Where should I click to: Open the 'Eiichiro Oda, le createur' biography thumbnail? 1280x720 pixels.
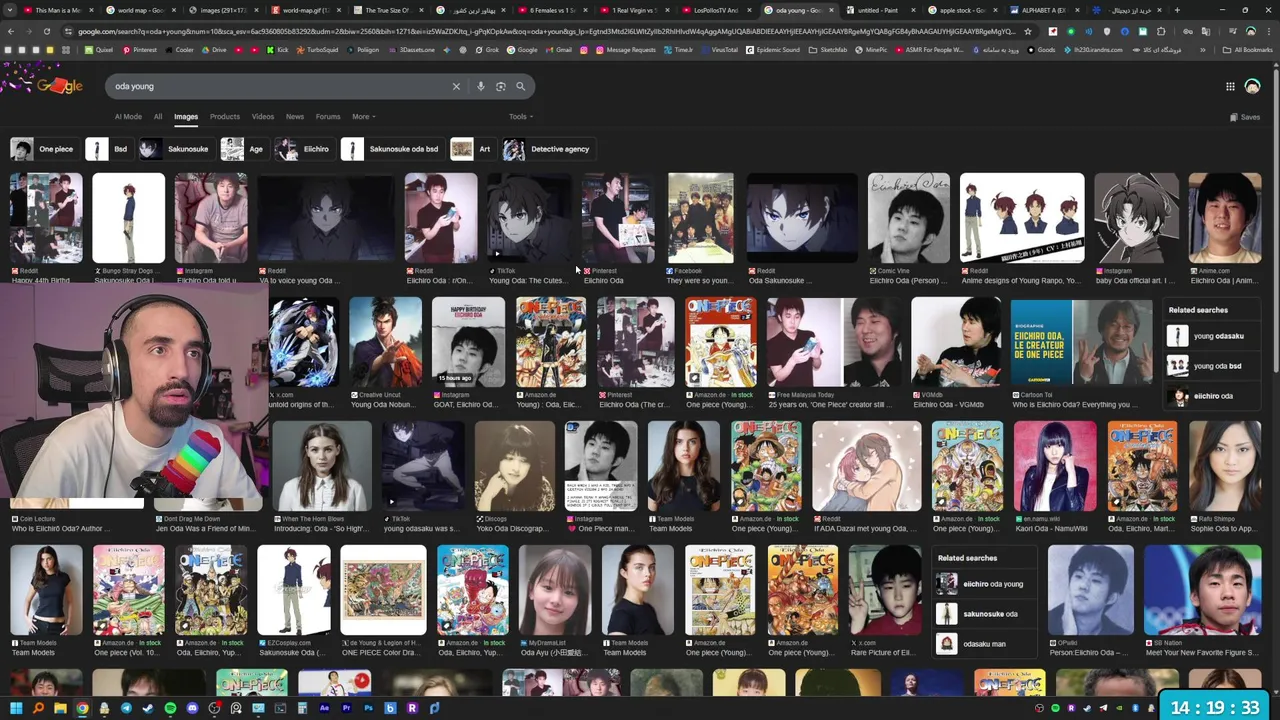click(x=1081, y=342)
